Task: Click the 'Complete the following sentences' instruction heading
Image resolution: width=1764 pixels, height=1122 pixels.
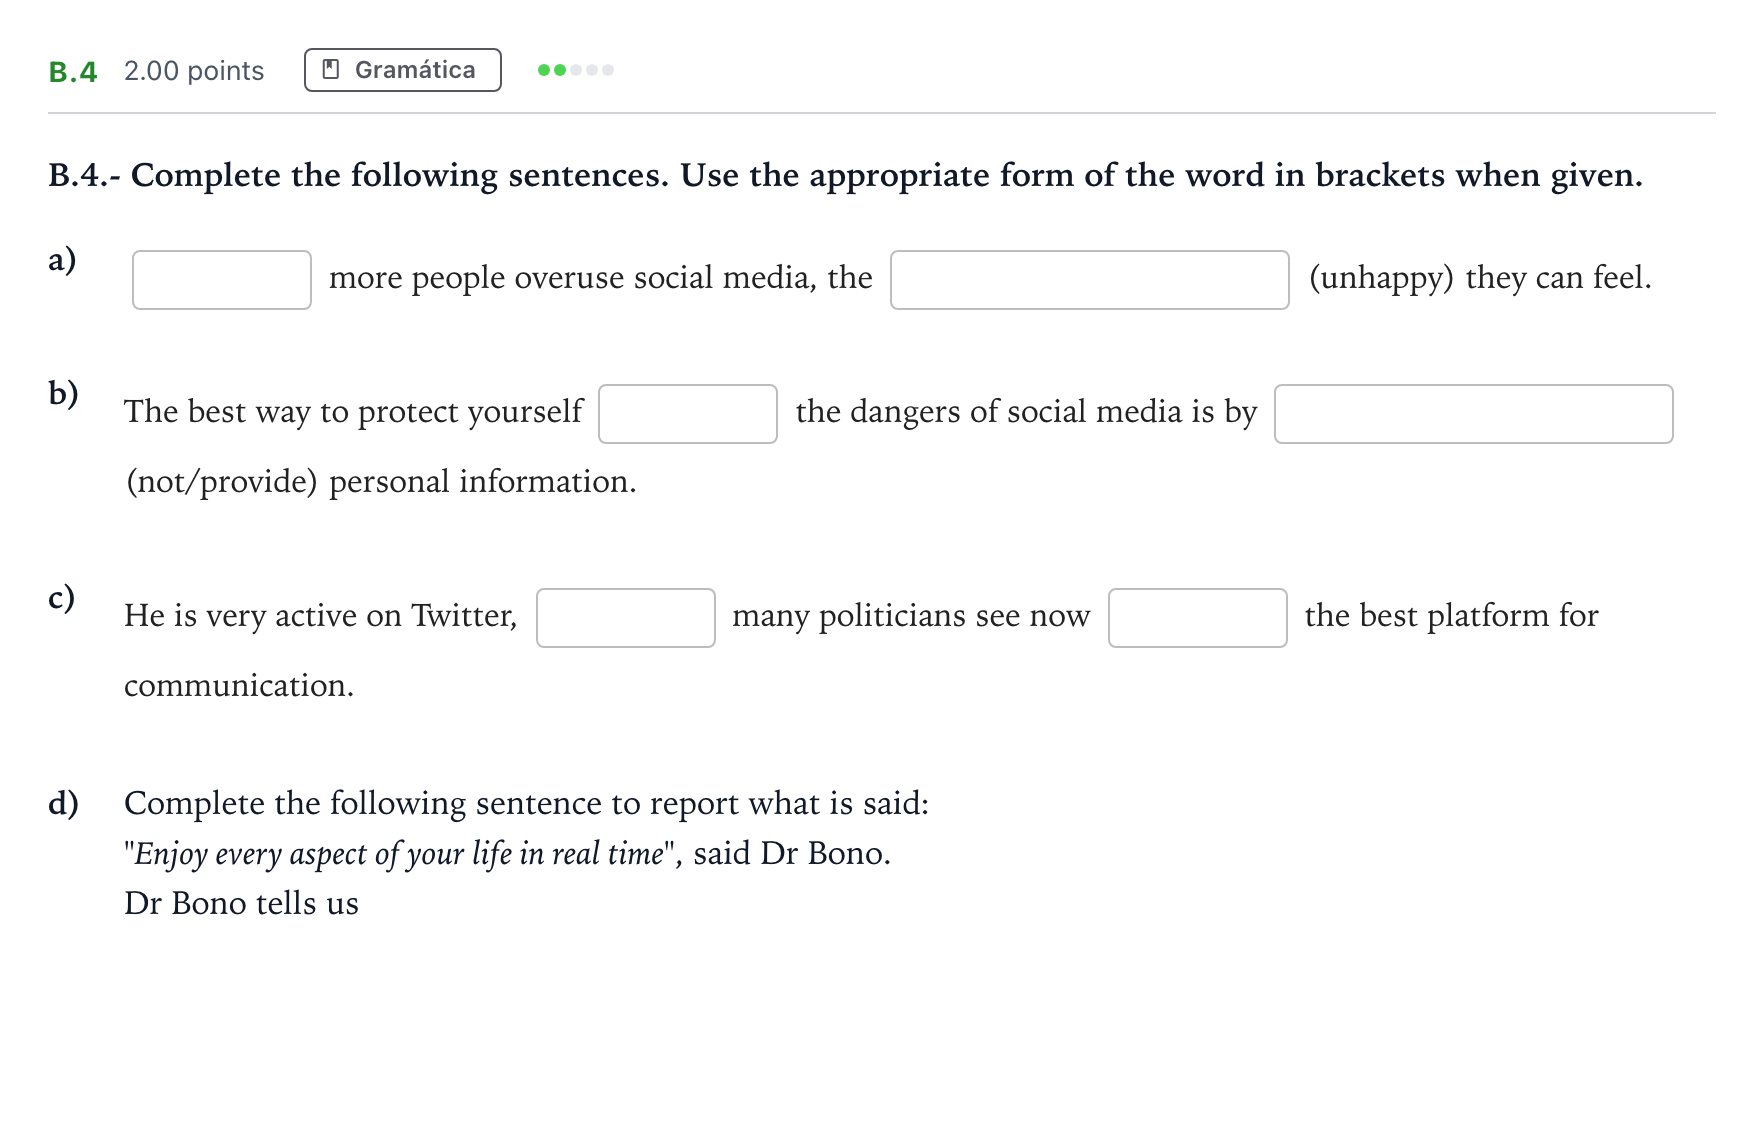Action: (x=846, y=175)
